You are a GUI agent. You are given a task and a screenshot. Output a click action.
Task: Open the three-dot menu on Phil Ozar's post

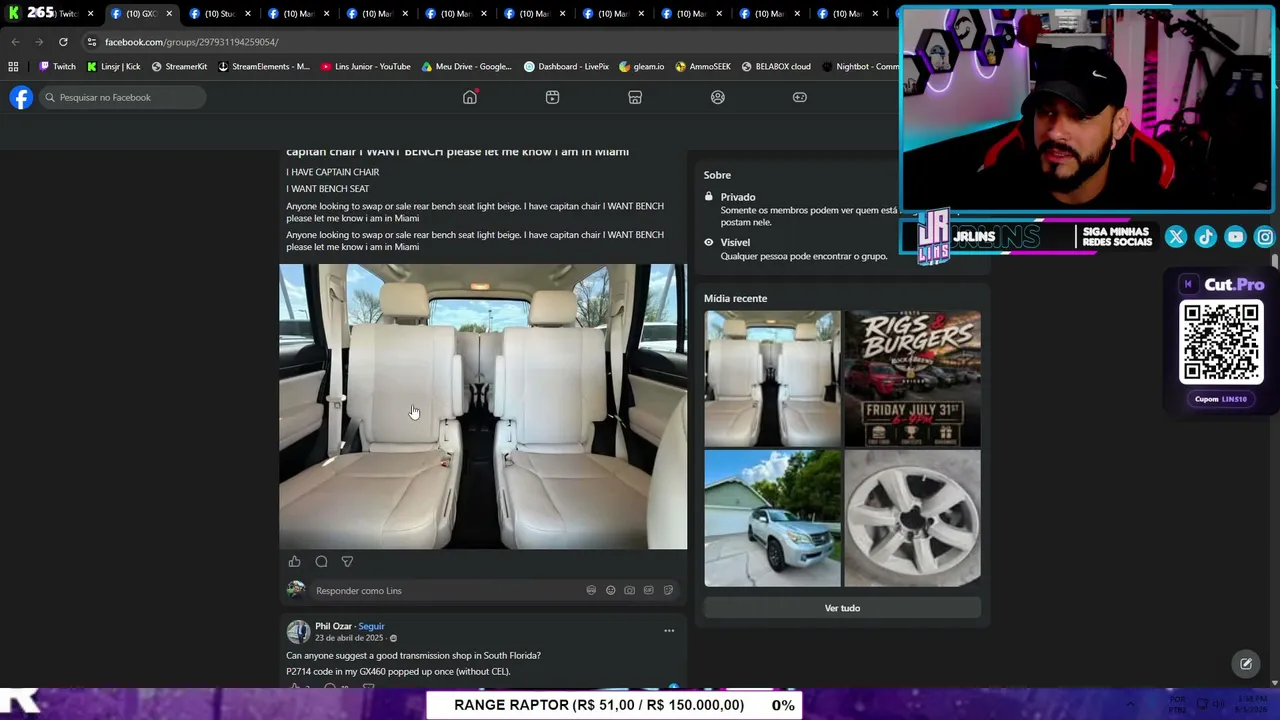coord(669,631)
